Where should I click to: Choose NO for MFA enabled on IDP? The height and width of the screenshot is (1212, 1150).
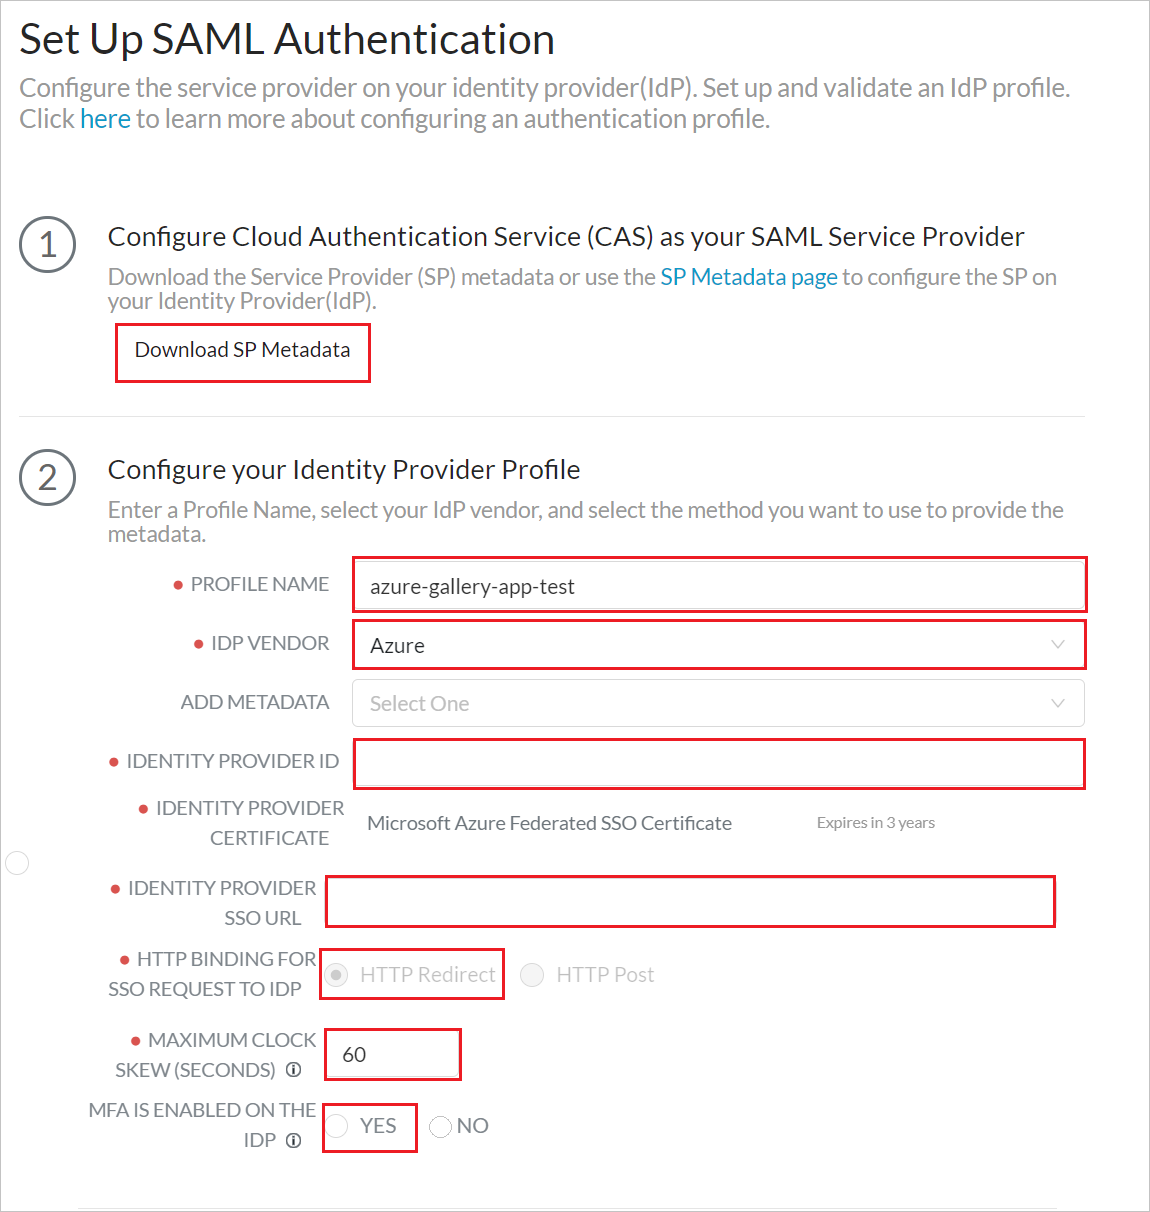point(440,1126)
